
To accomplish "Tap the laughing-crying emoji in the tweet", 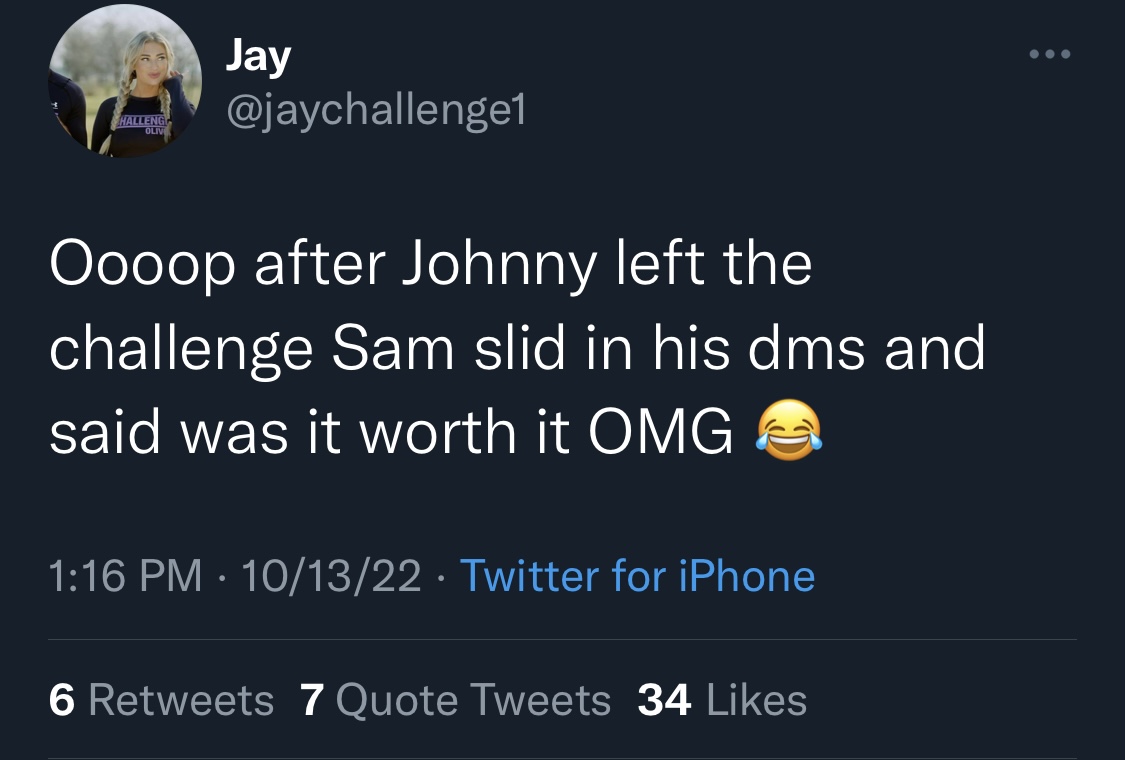I will (x=789, y=430).
